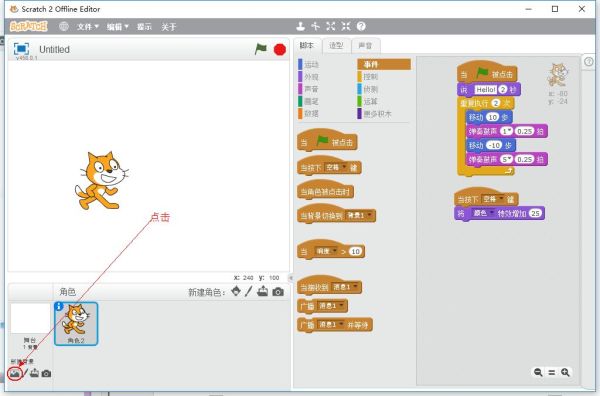Image resolution: width=600 pixels, height=396 pixels.
Task: Open the 文件 menu
Action: click(x=88, y=26)
